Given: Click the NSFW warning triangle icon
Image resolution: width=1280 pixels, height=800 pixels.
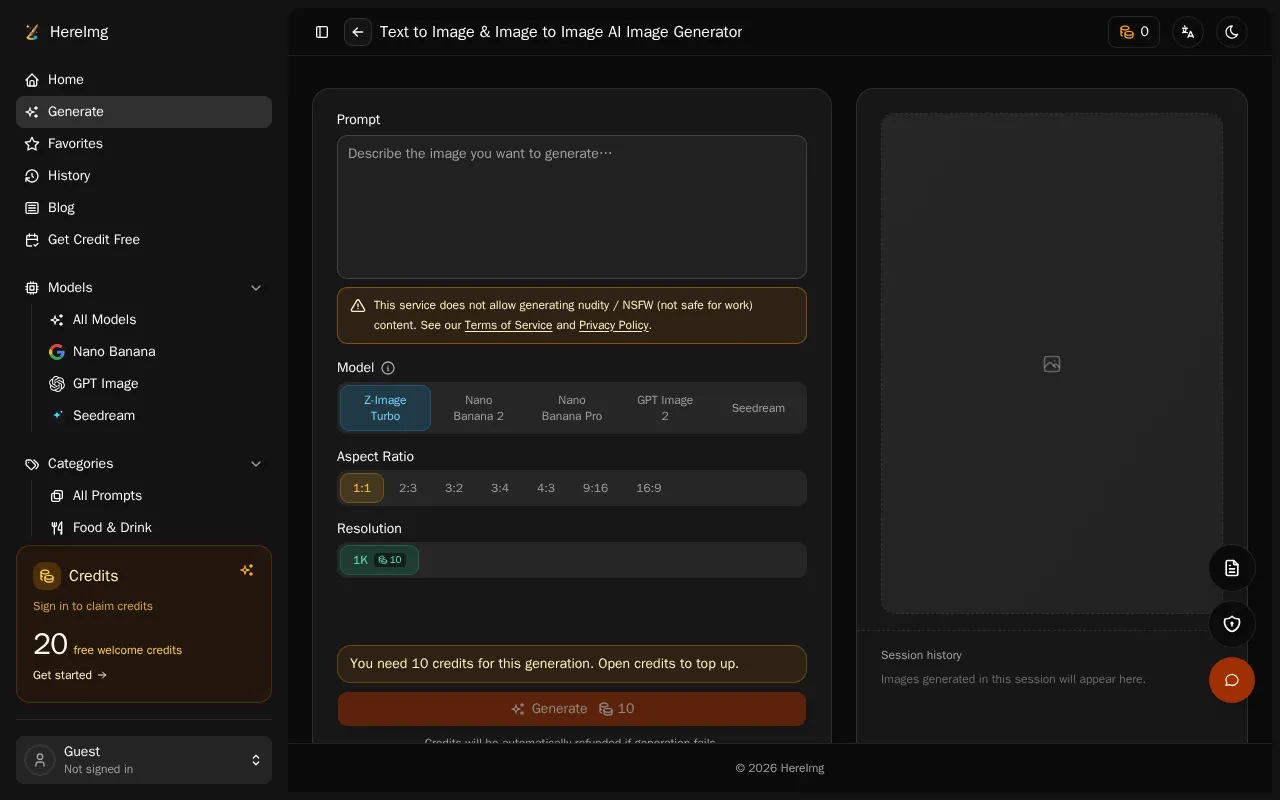Looking at the screenshot, I should pos(358,306).
